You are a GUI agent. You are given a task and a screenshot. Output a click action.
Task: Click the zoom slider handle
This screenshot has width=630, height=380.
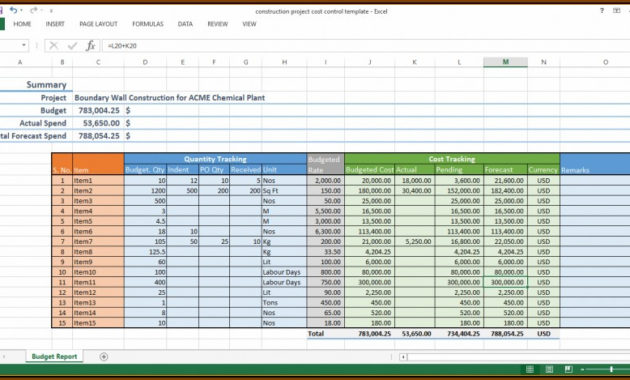[x=611, y=370]
